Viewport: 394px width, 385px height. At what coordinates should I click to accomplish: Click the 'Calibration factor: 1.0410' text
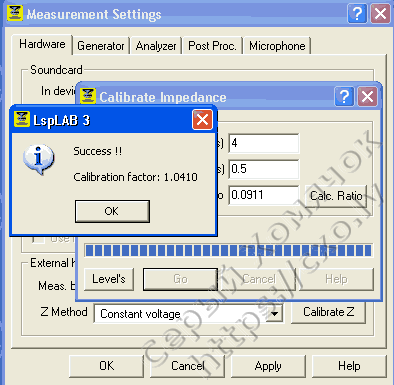pos(135,177)
